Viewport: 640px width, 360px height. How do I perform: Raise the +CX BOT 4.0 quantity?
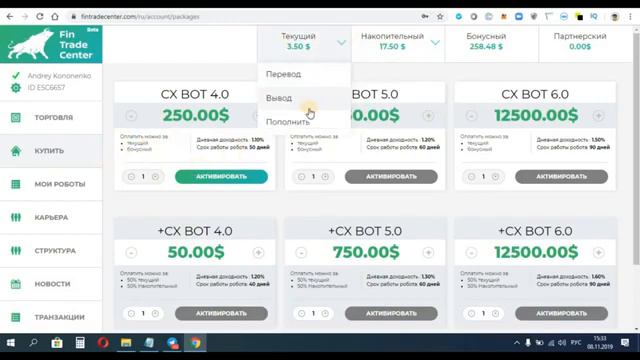pos(155,313)
